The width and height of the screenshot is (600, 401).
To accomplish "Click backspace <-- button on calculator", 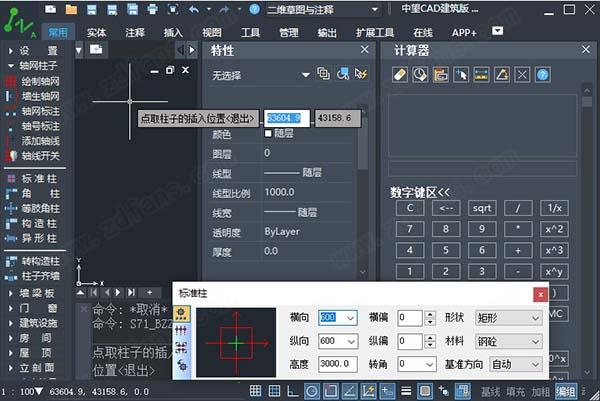I will coord(446,208).
